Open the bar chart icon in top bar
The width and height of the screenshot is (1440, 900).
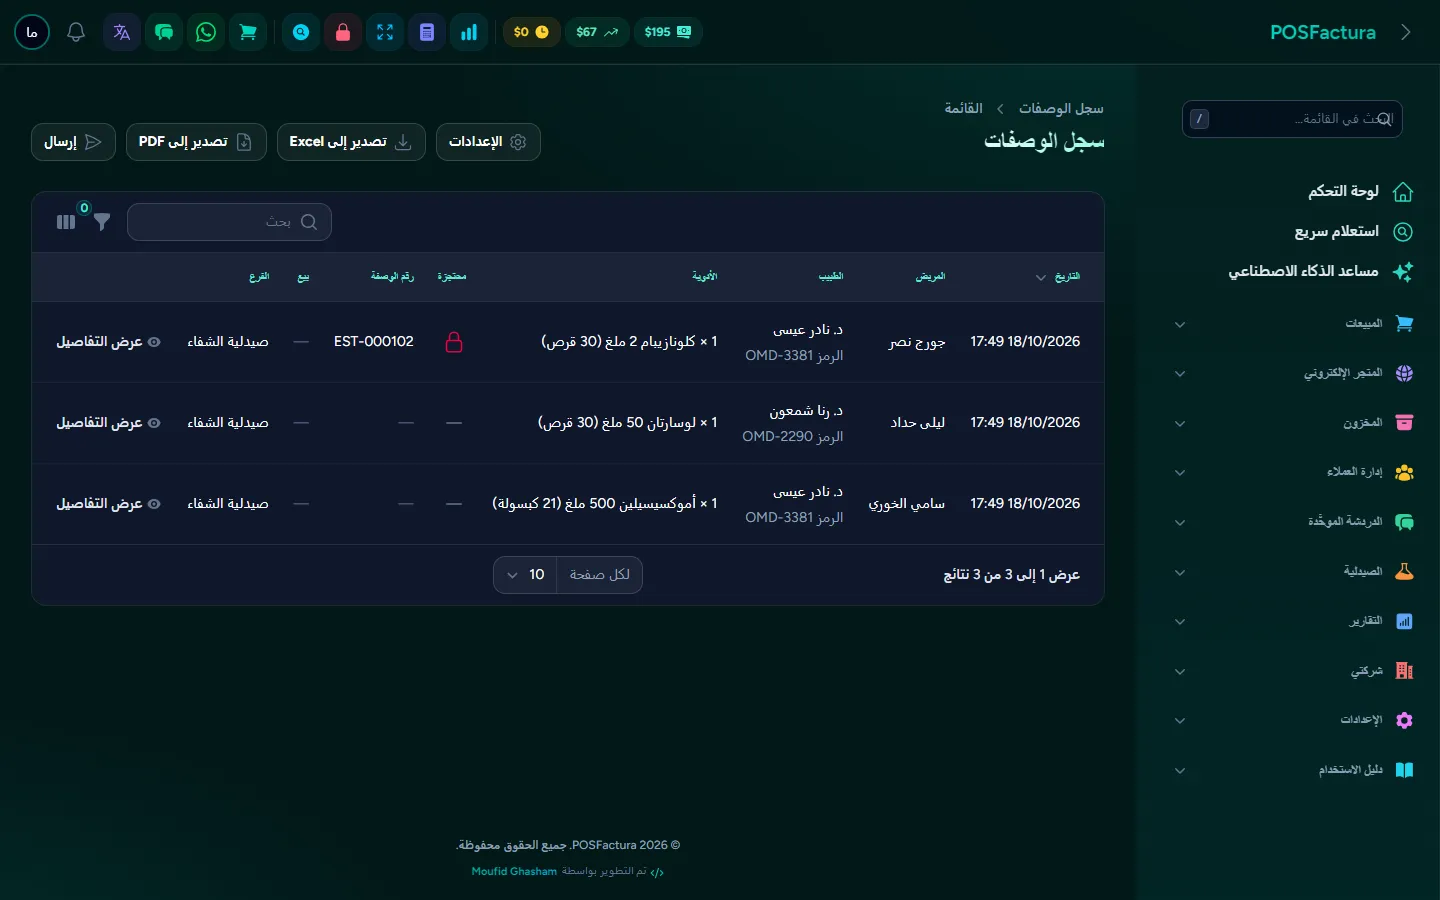(469, 32)
